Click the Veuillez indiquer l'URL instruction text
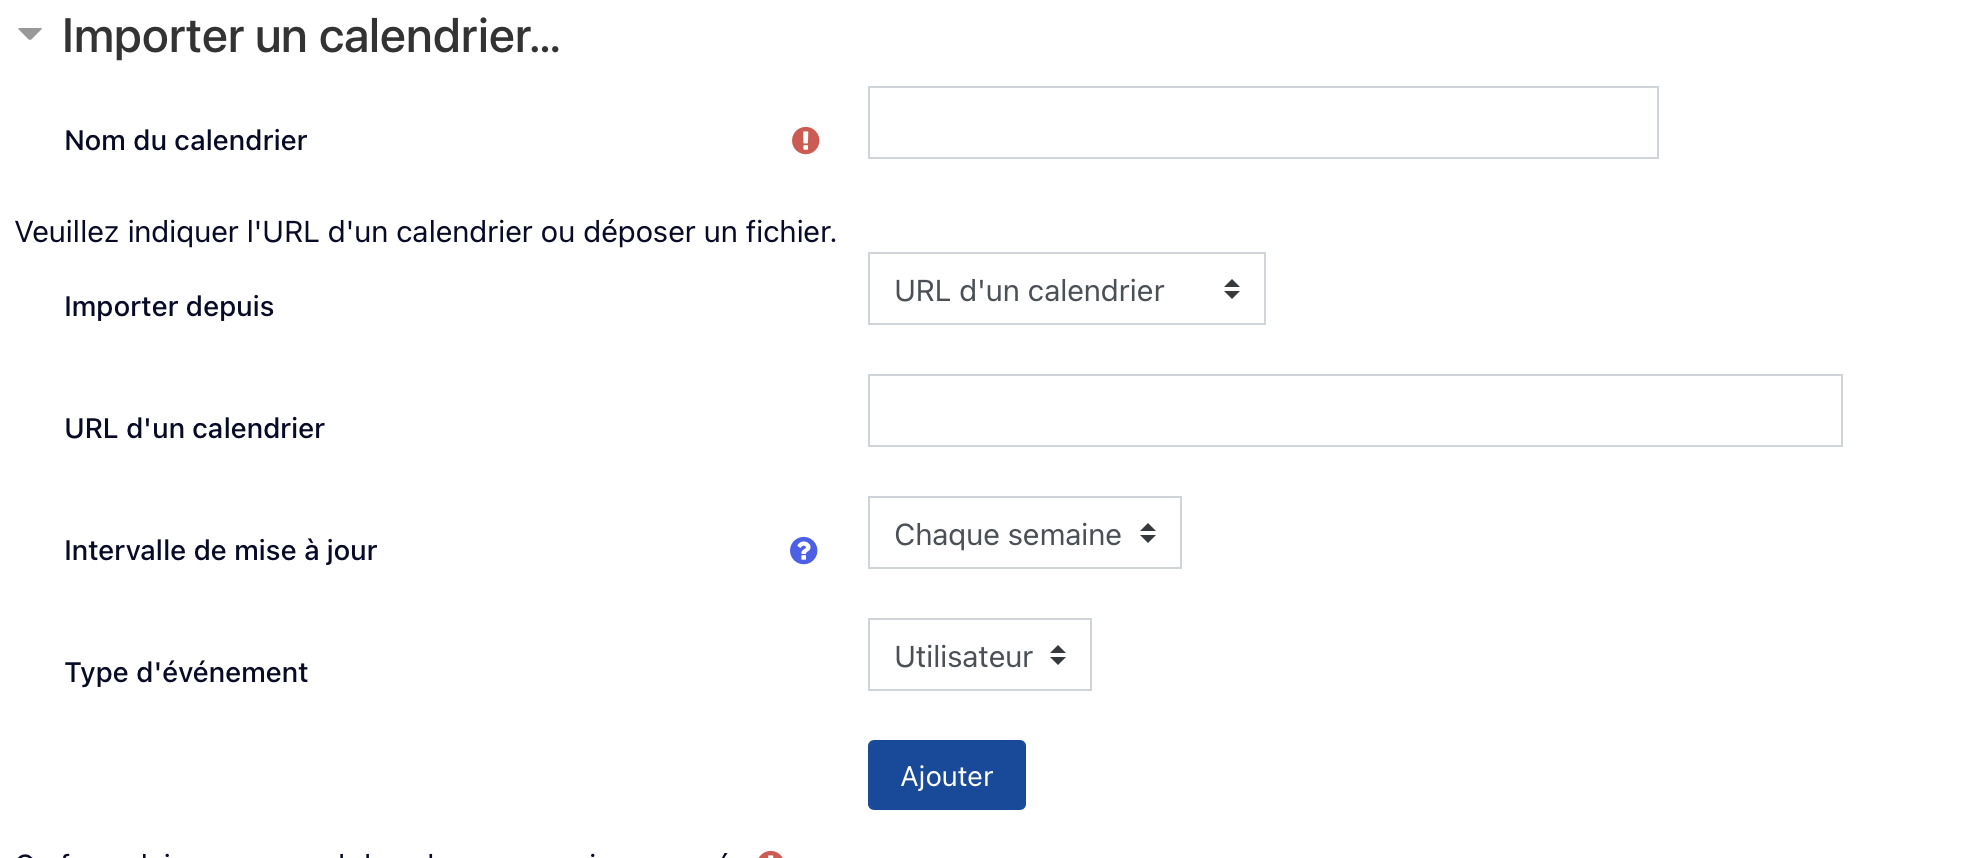1982x858 pixels. pyautogui.click(x=425, y=232)
